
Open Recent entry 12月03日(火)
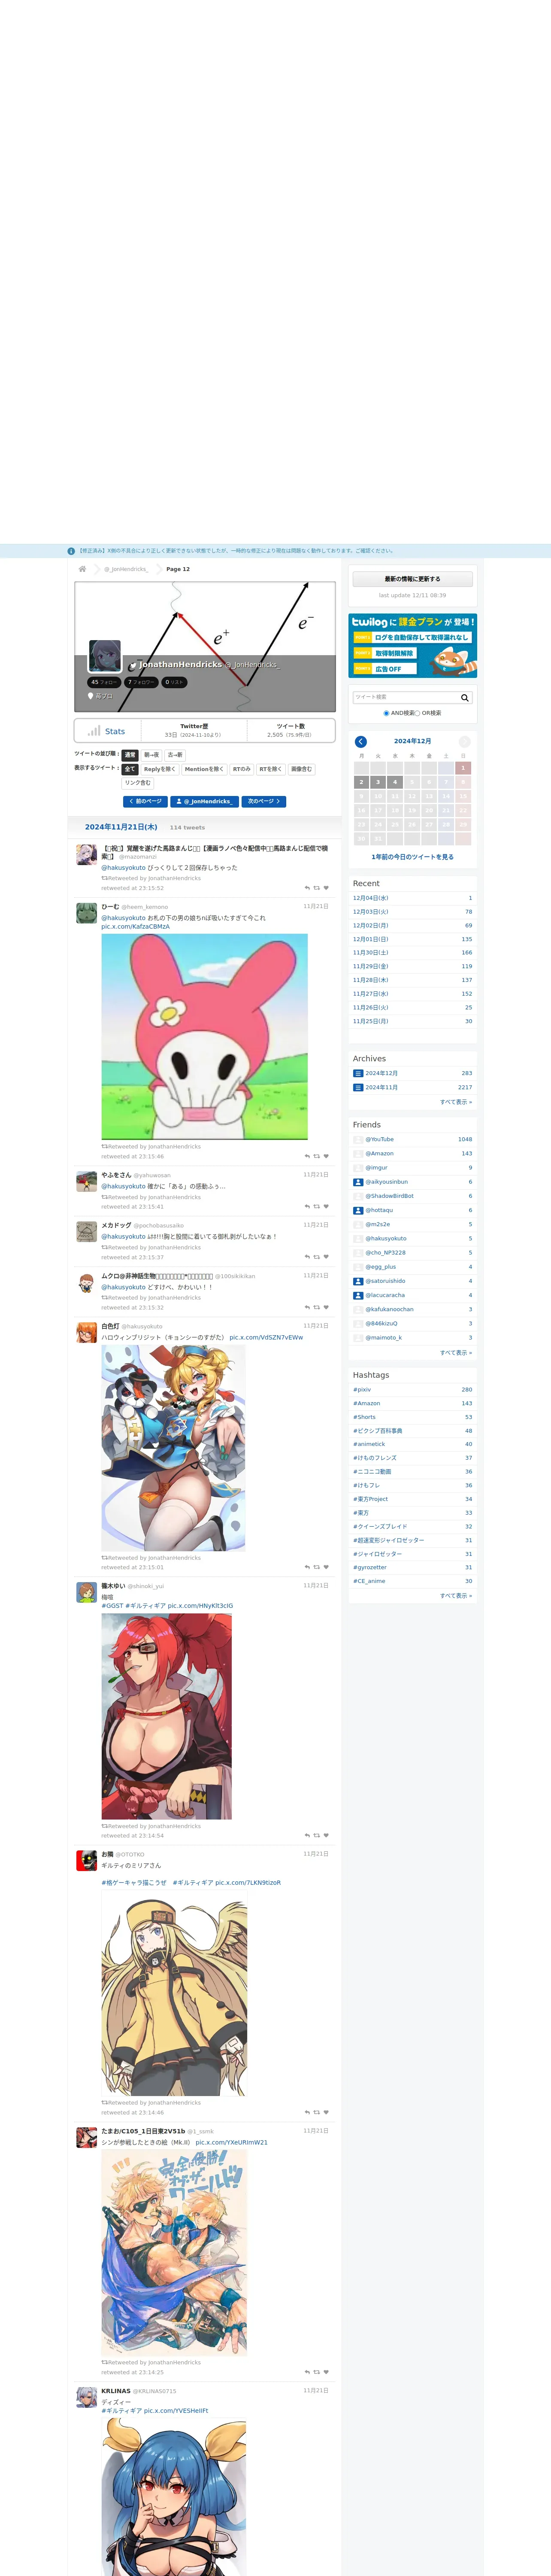(x=371, y=912)
